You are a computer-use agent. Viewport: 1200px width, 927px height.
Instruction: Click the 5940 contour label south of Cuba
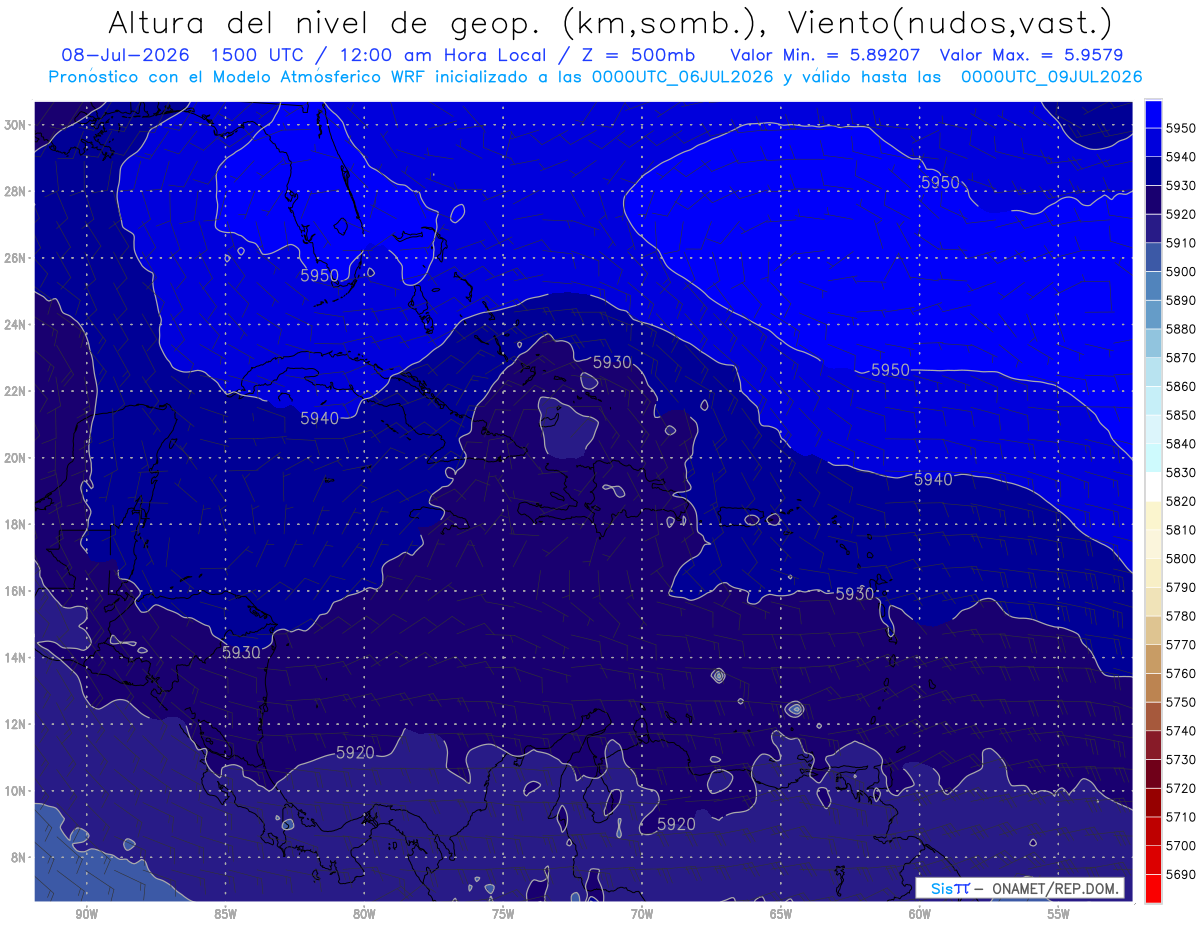pyautogui.click(x=319, y=418)
